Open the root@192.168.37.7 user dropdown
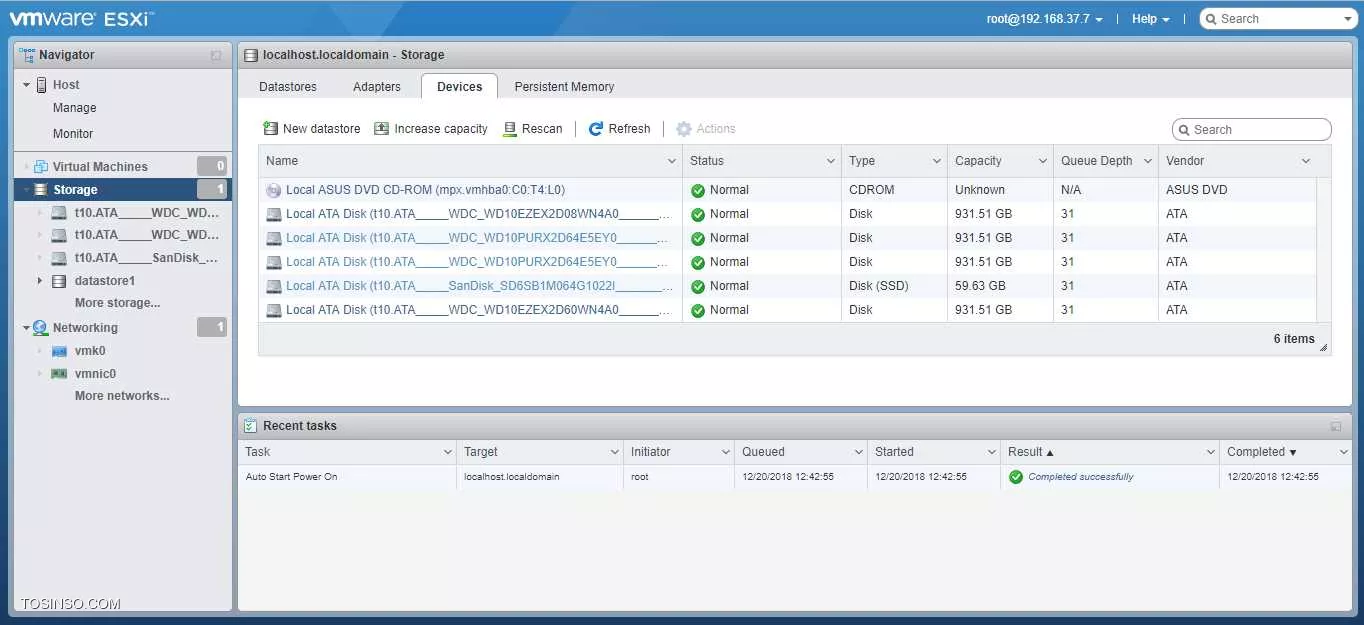1364x625 pixels. [1045, 19]
